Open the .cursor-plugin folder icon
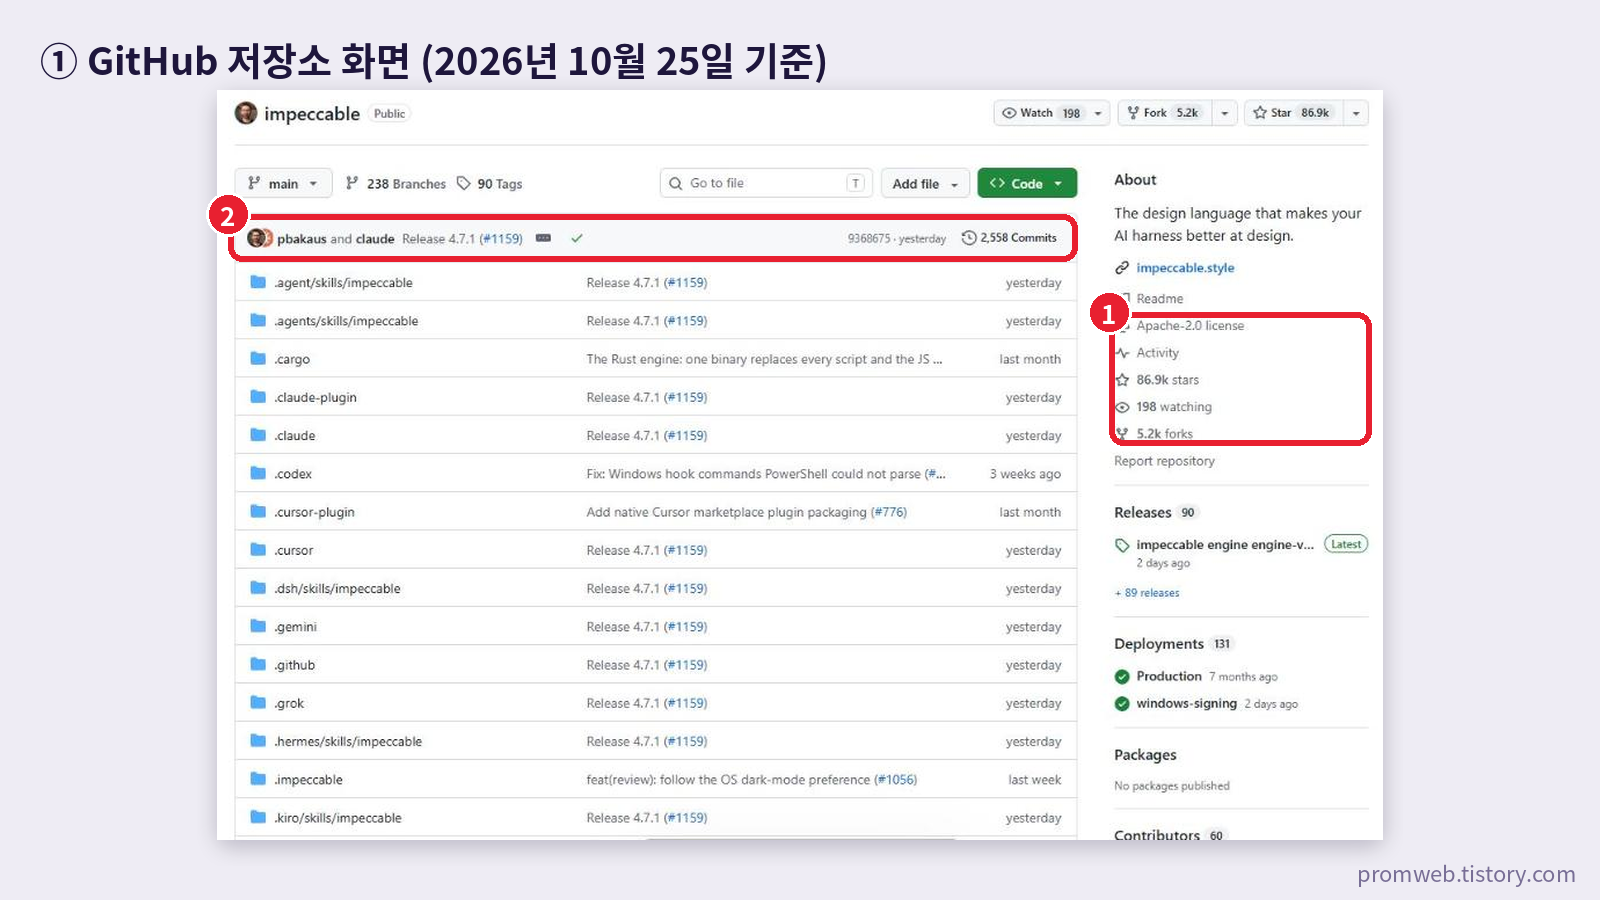 [258, 511]
